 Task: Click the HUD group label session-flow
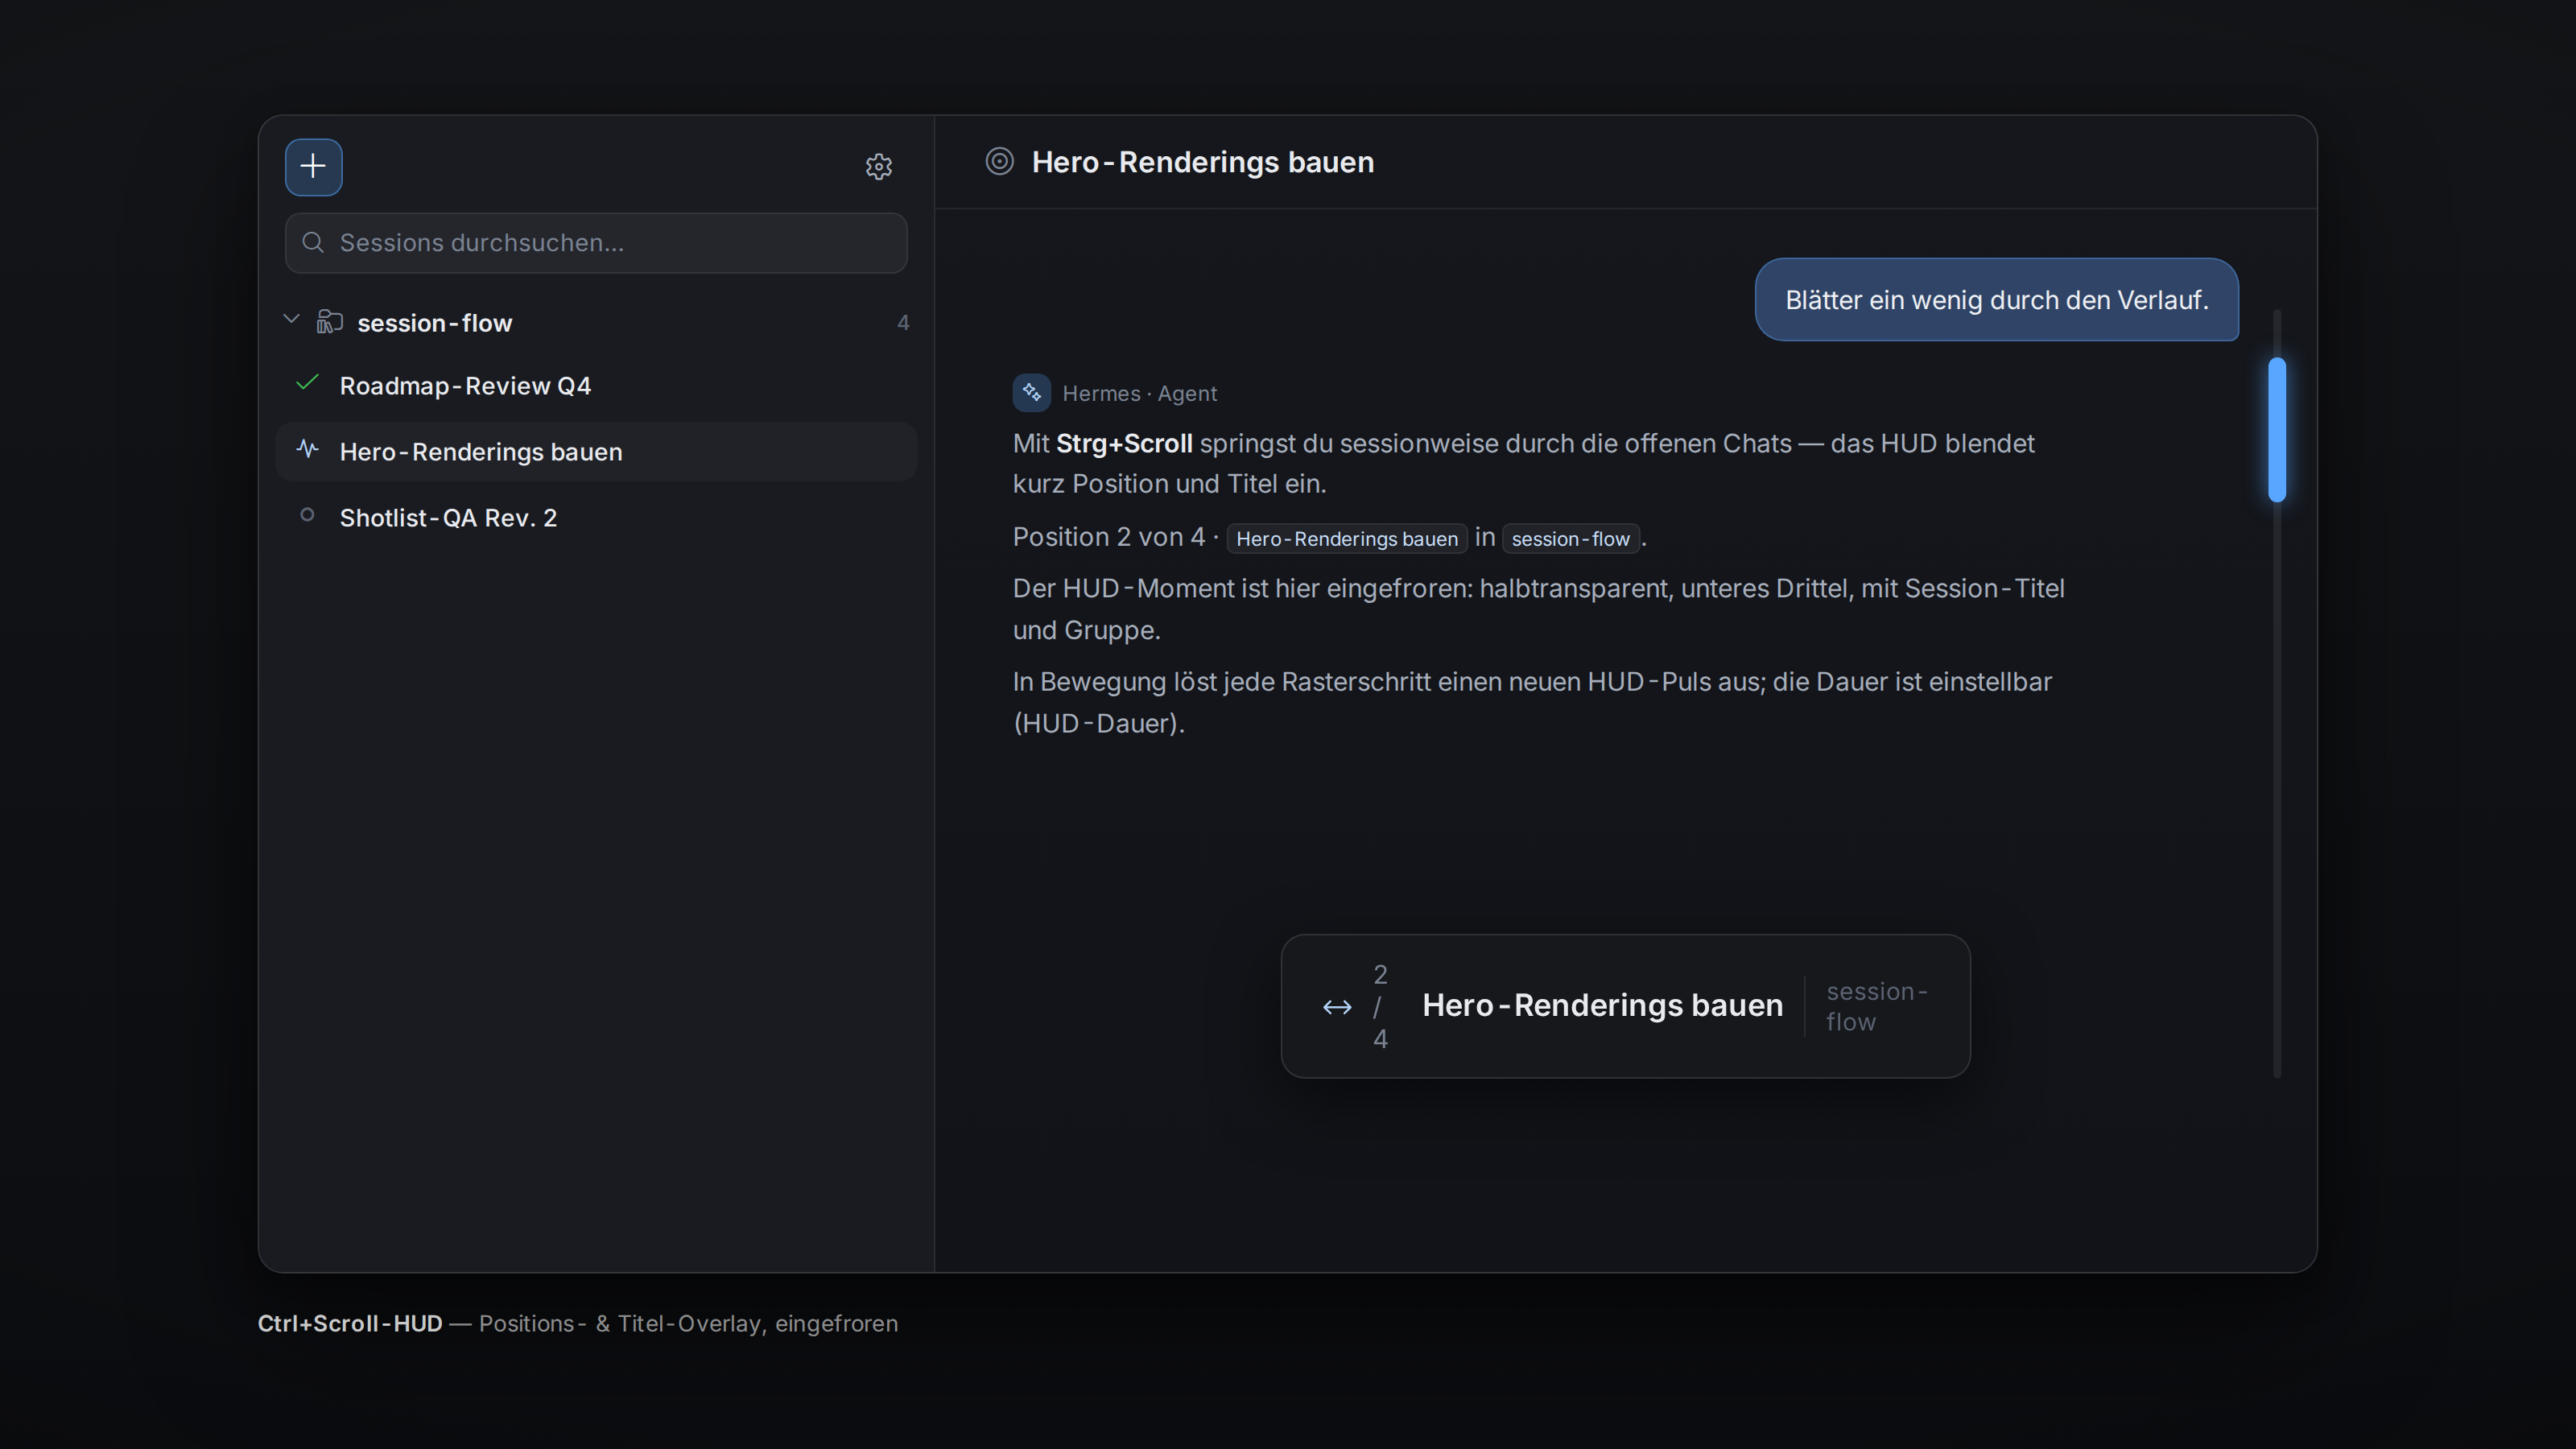point(1876,1007)
